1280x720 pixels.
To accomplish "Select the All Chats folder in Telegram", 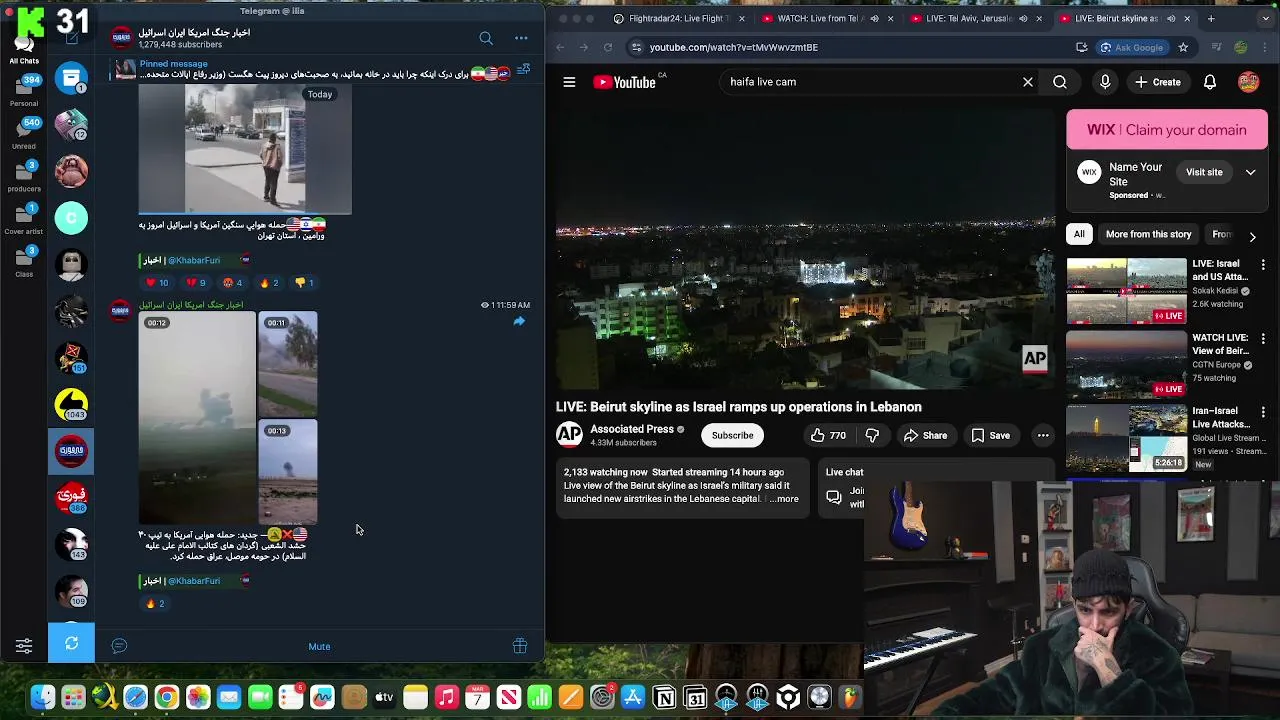I will click(24, 48).
